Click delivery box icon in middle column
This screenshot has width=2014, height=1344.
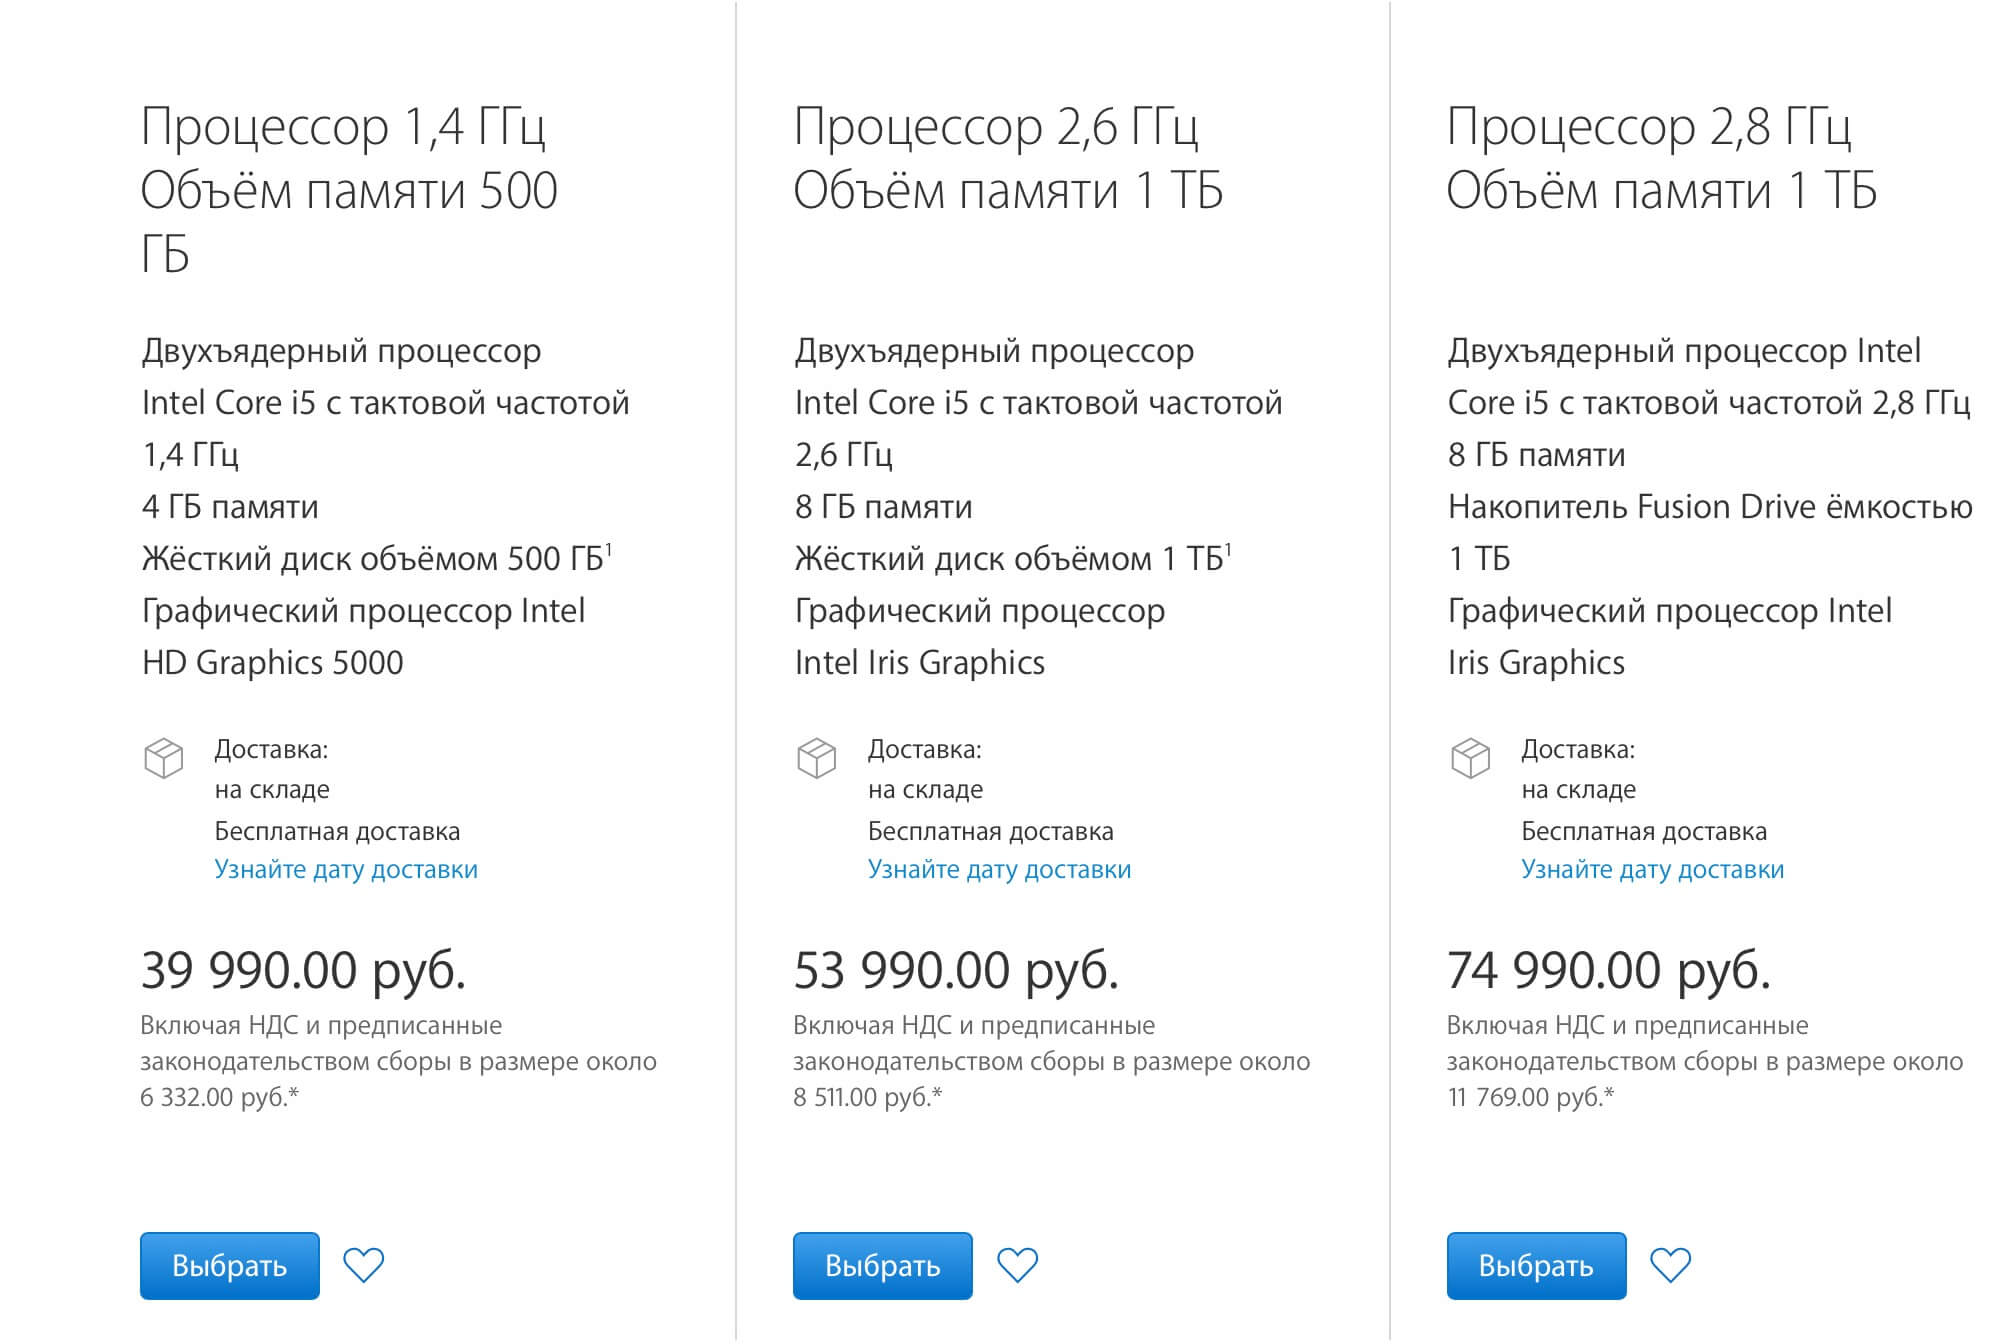click(x=817, y=758)
